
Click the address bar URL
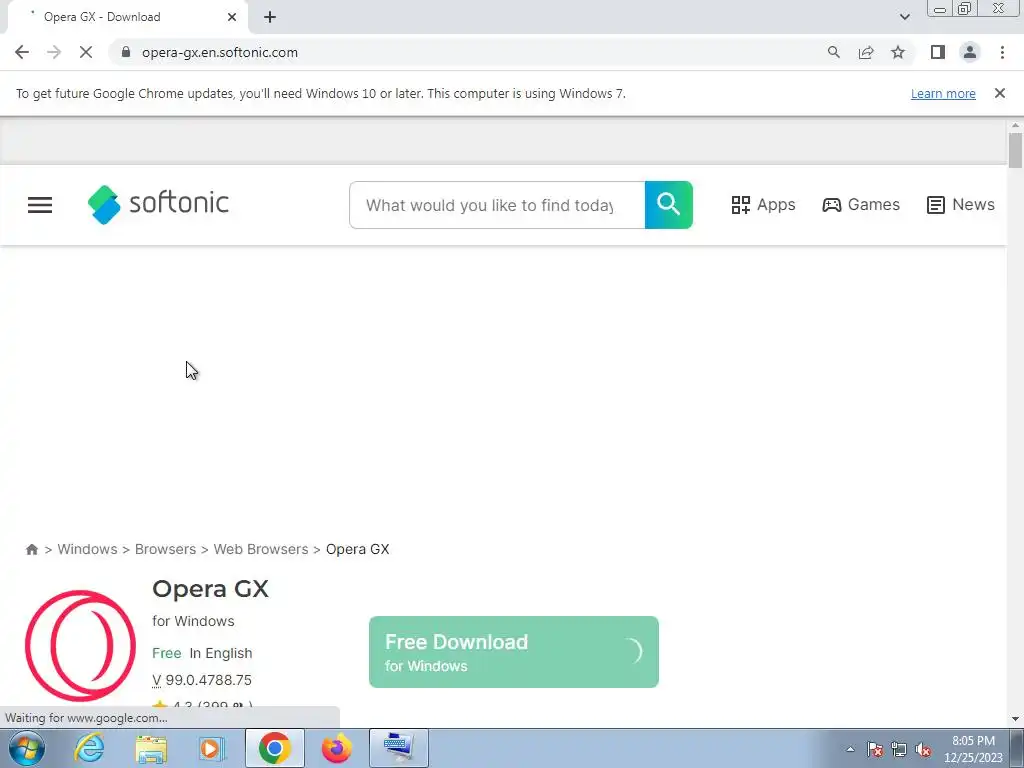point(219,52)
